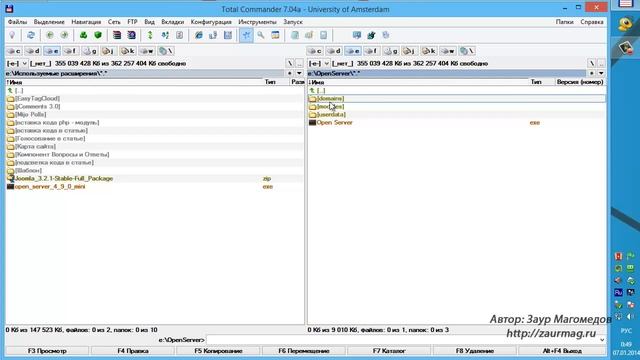Switch left panel to drive g
The width and height of the screenshot is (640, 360).
click(89, 51)
